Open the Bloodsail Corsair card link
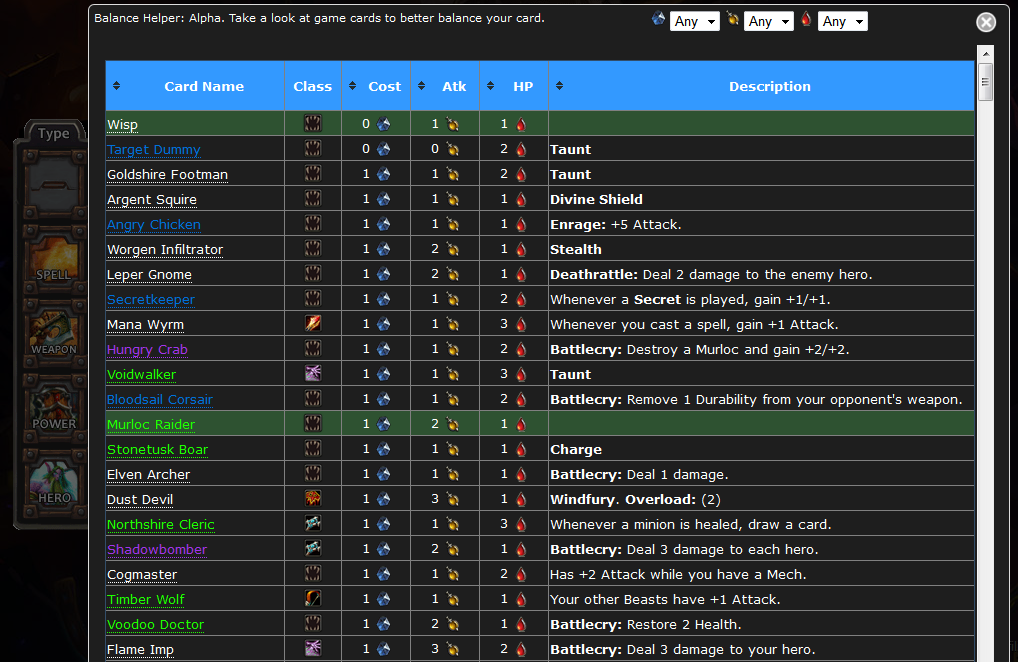The width and height of the screenshot is (1018, 662). tap(160, 399)
